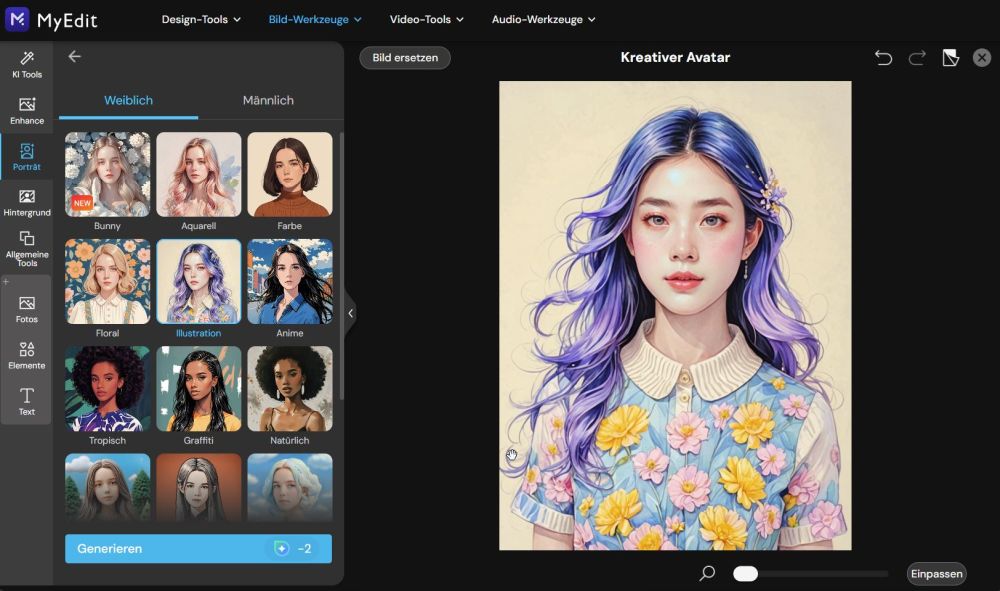Image resolution: width=1000 pixels, height=591 pixels.
Task: Open the Audio-Werkzeuge dropdown
Action: [x=543, y=19]
